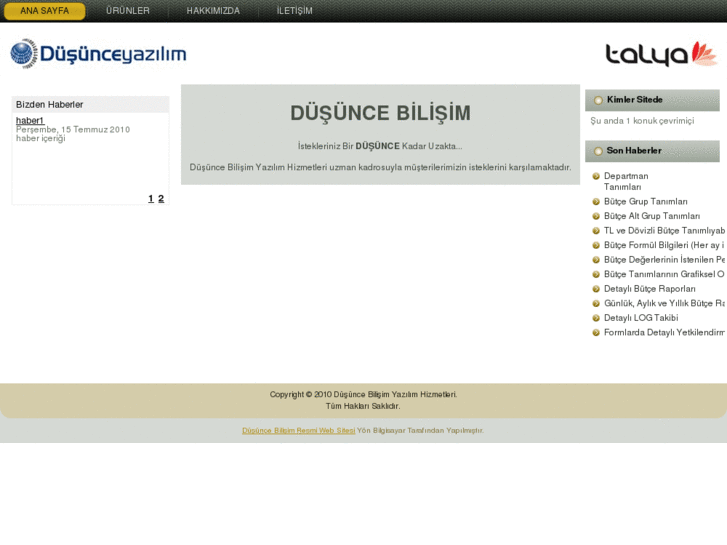
Task: Click bullet icon beside Günlük, Aylık ve Yıllık
Action: point(596,303)
